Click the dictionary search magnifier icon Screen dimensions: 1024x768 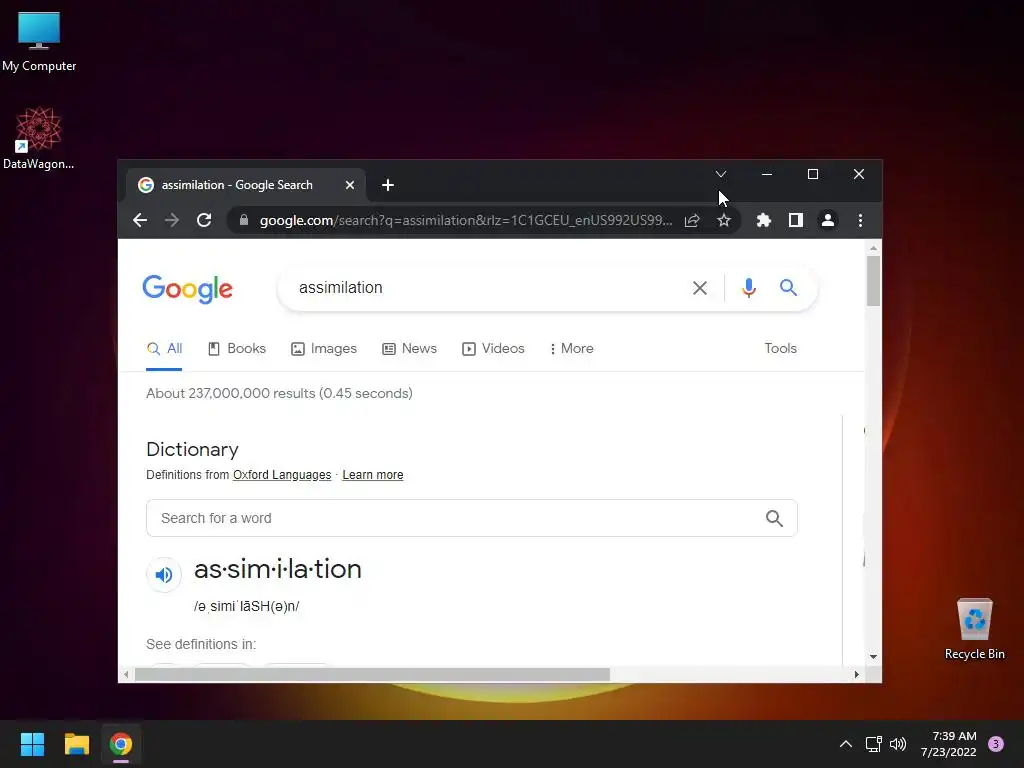coord(774,518)
